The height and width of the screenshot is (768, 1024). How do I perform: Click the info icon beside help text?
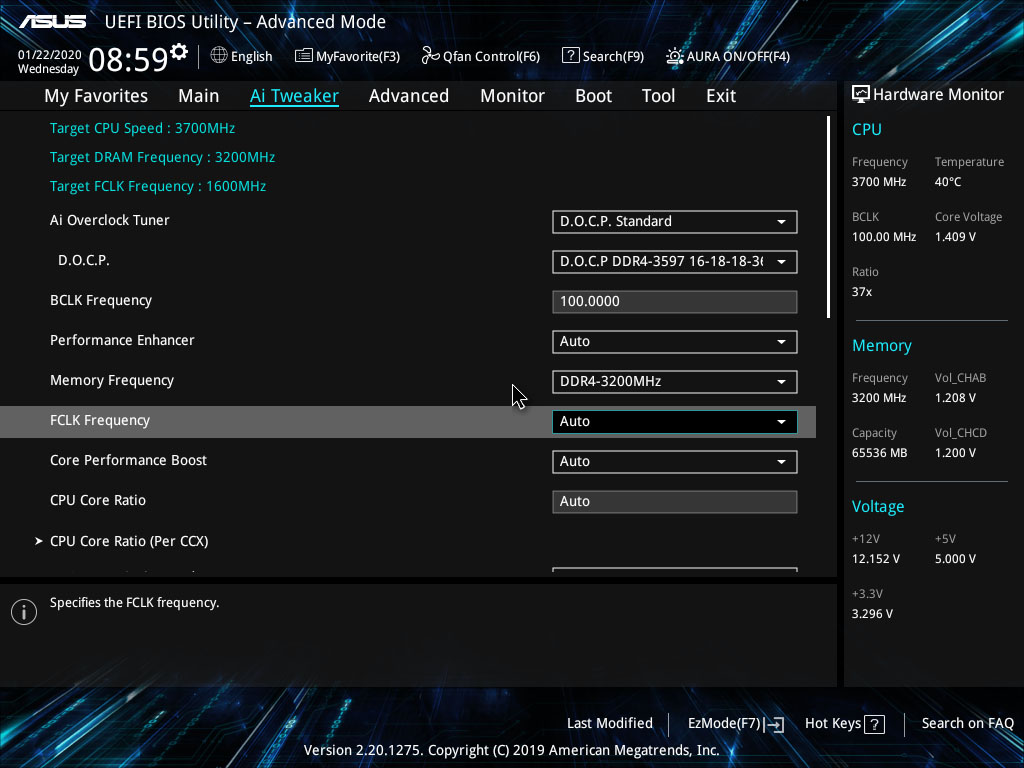(x=24, y=612)
